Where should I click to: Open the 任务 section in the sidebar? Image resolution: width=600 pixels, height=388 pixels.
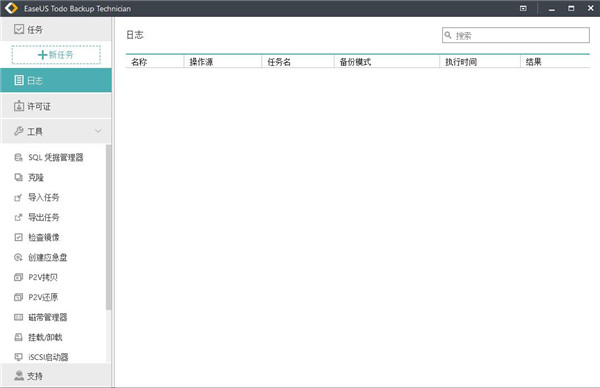pyautogui.click(x=56, y=29)
